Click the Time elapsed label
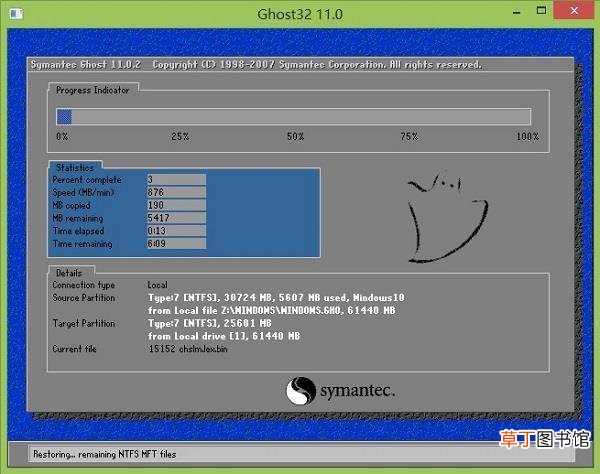This screenshot has height=474, width=600. (78, 231)
